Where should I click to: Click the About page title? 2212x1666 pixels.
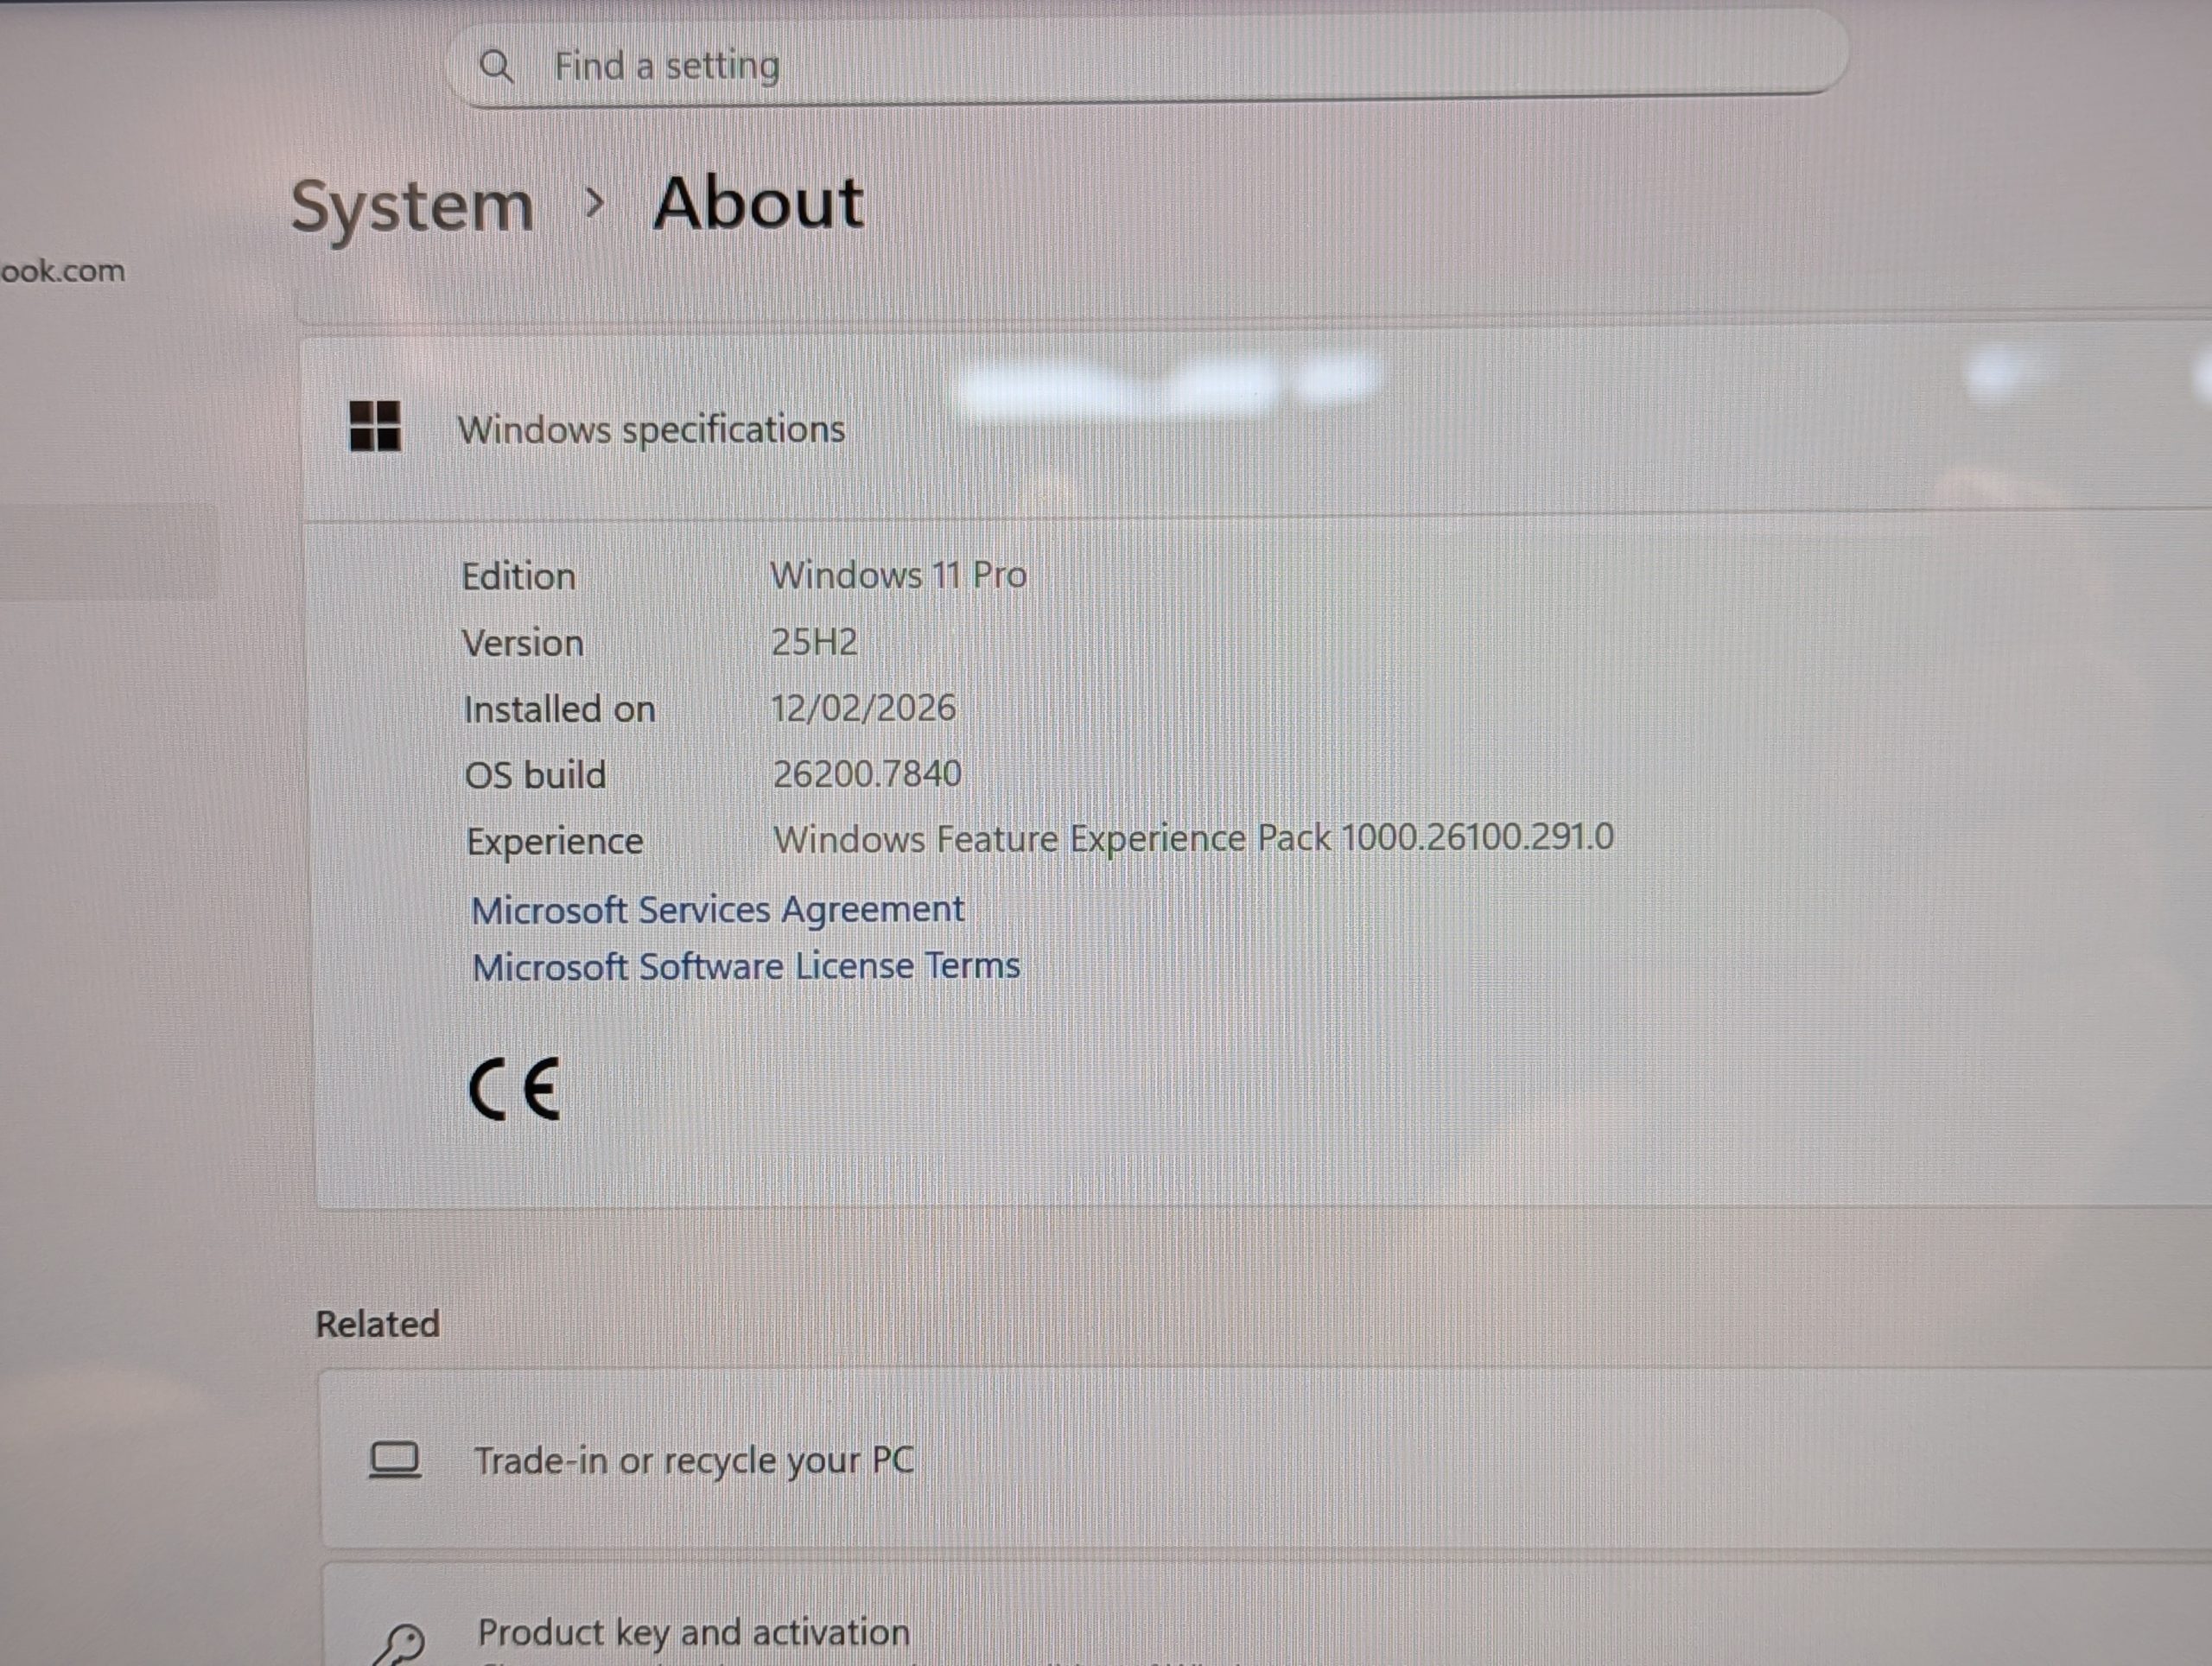[758, 203]
